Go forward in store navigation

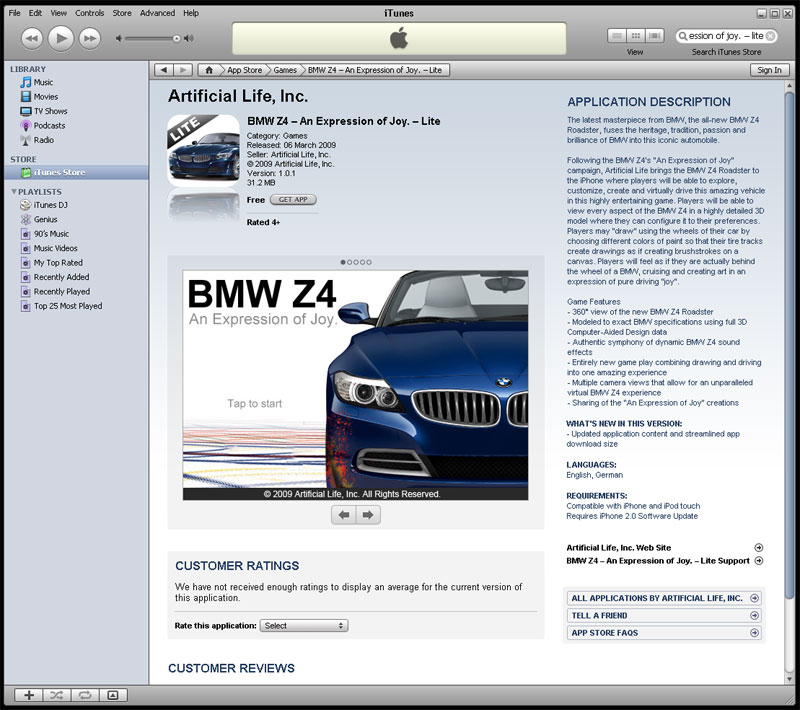pyautogui.click(x=183, y=70)
